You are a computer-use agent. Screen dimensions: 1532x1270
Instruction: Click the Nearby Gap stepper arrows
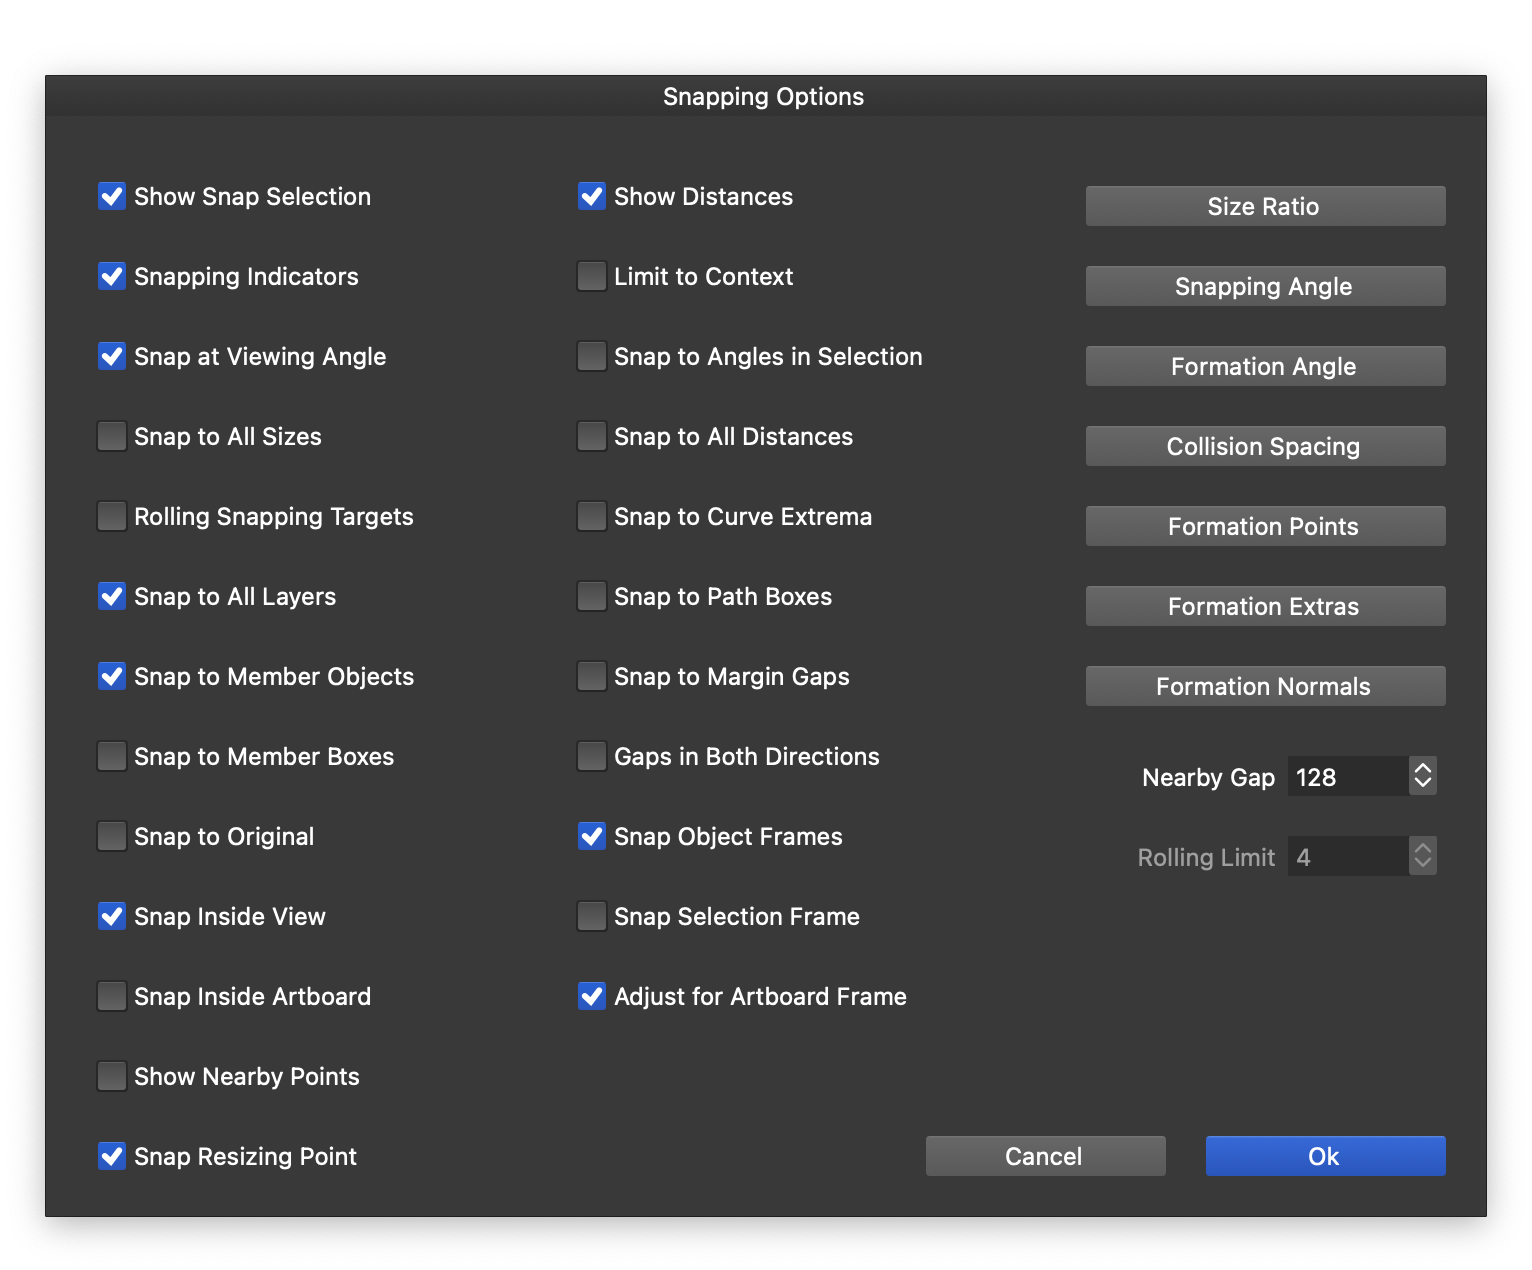(x=1423, y=776)
